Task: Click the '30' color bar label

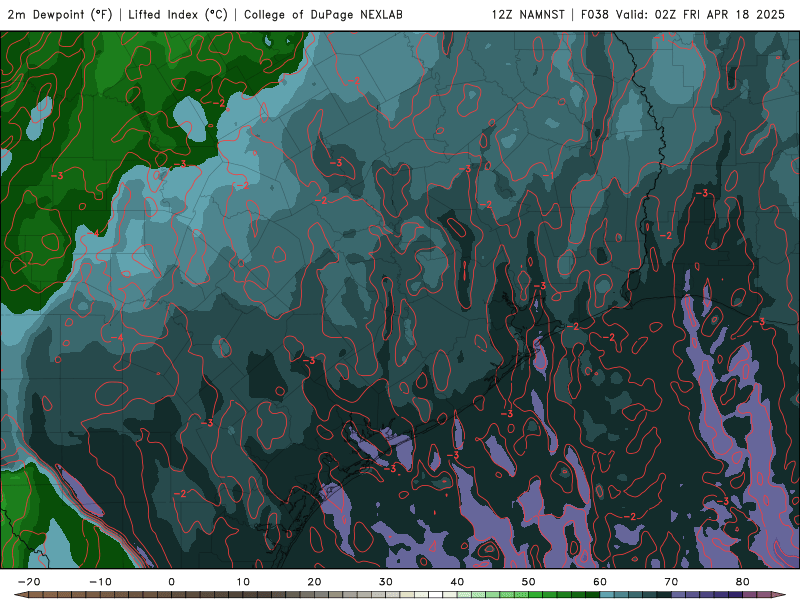Action: pos(386,582)
